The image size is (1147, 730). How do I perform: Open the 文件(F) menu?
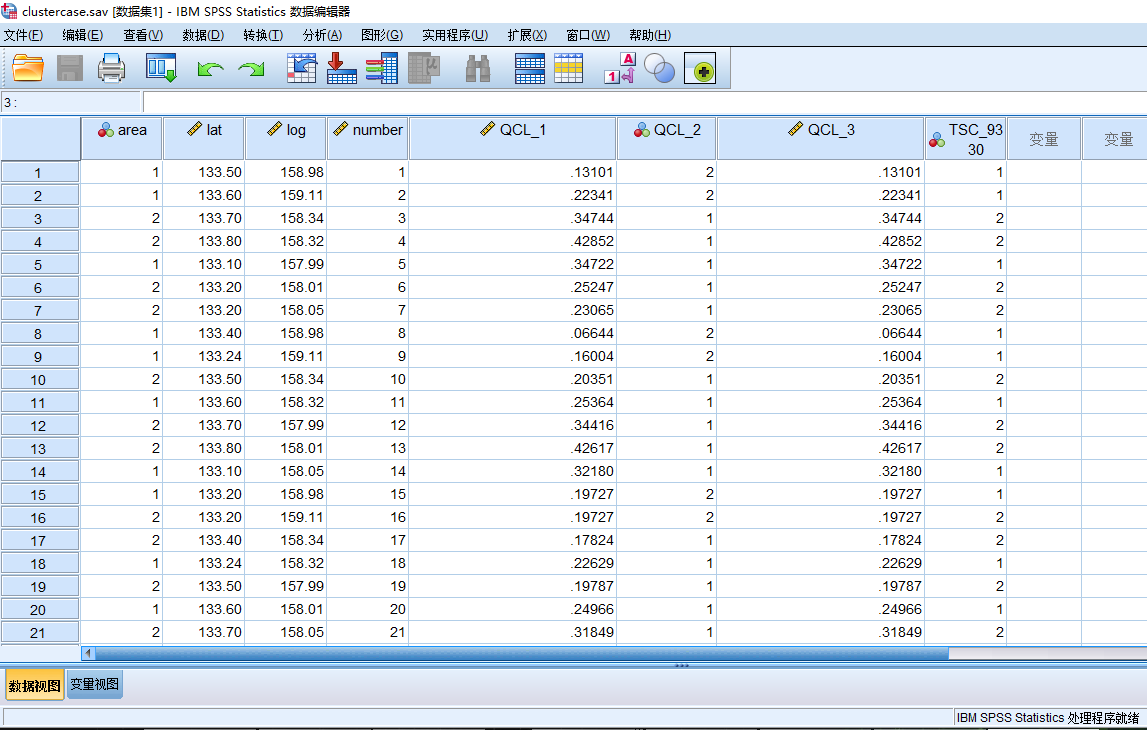[x=23, y=35]
